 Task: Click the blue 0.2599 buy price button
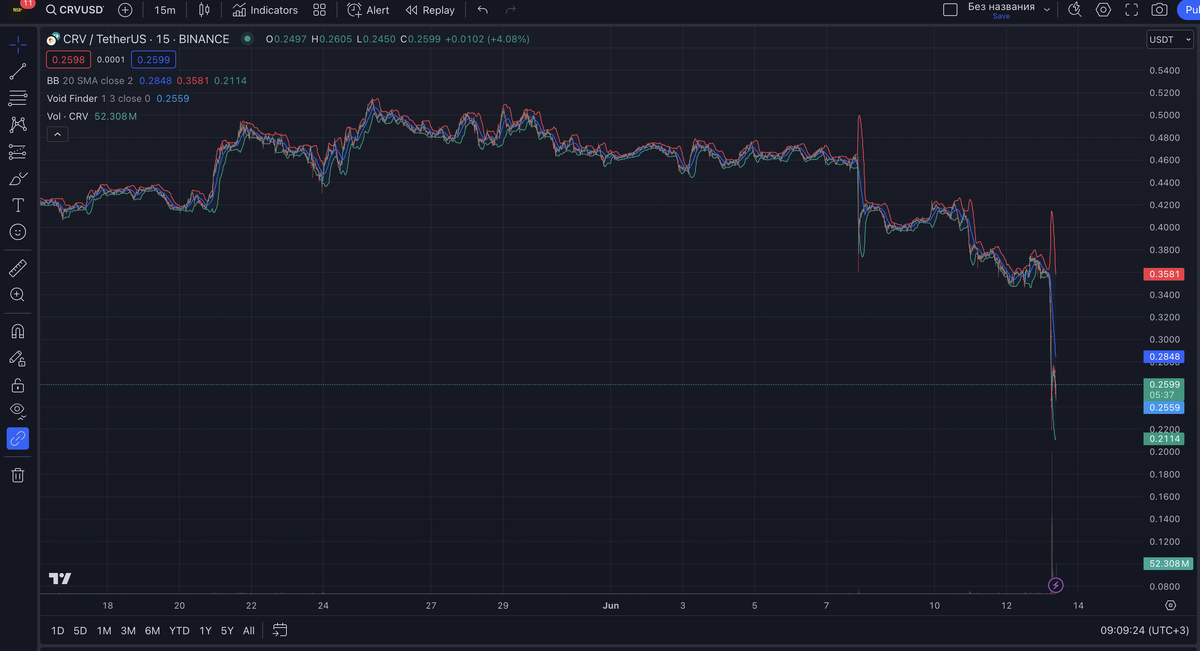coord(153,59)
